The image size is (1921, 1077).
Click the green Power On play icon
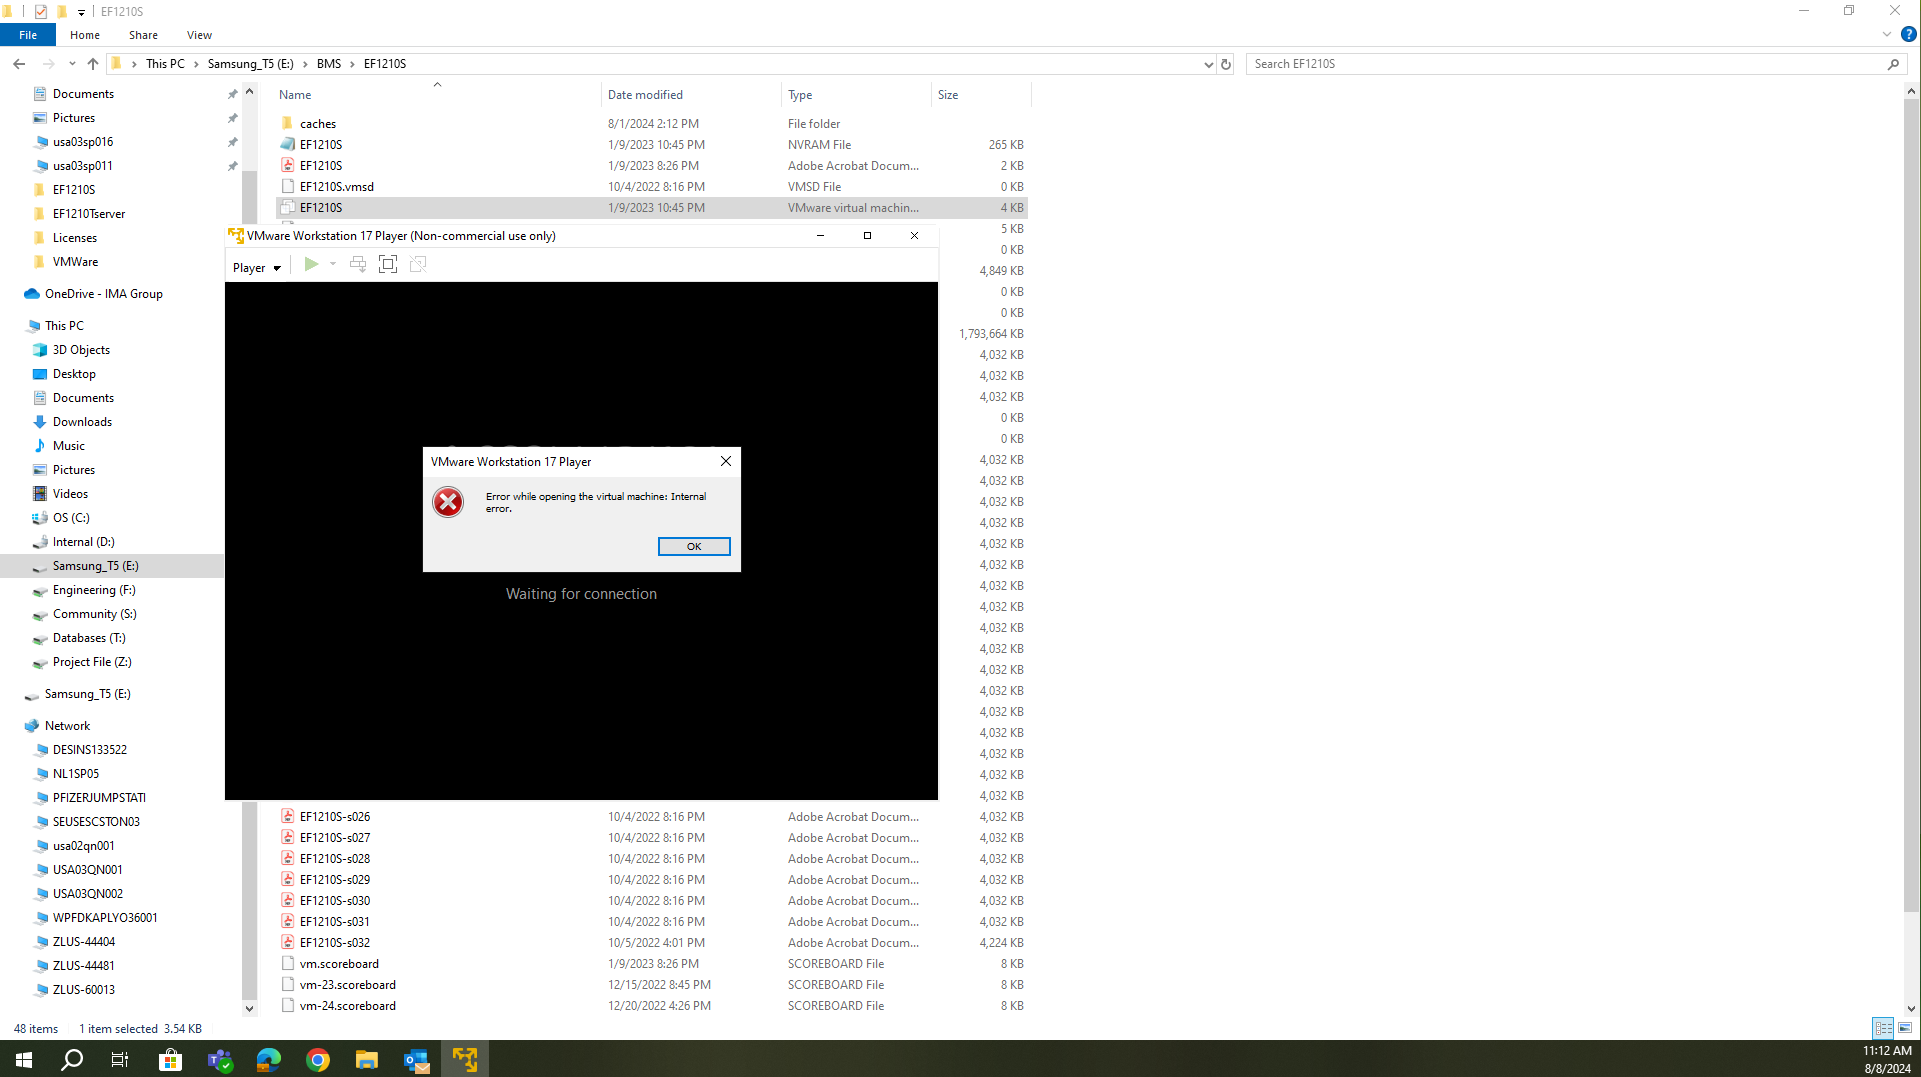311,264
